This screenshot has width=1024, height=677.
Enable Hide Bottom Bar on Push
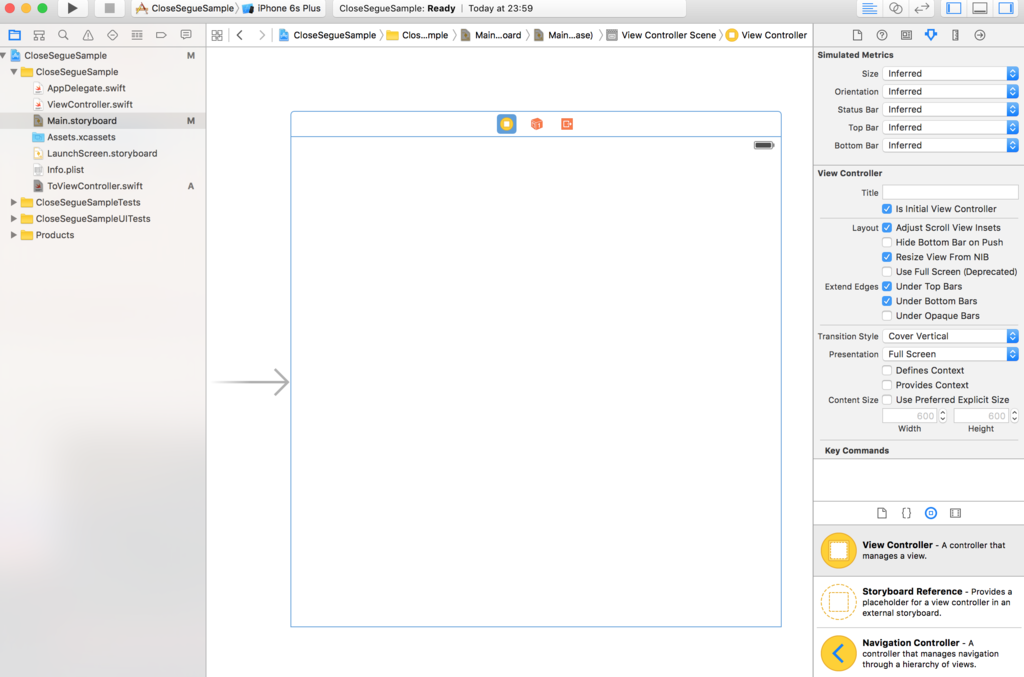point(887,242)
